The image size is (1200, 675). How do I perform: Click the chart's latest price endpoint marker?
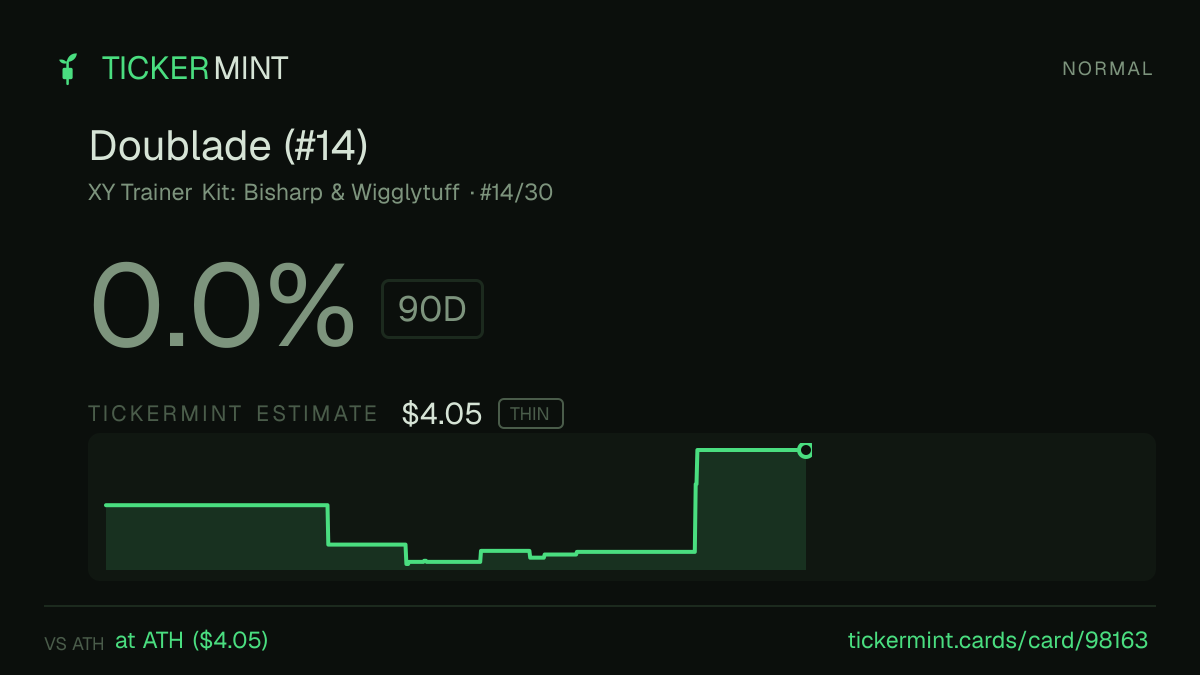coord(805,450)
